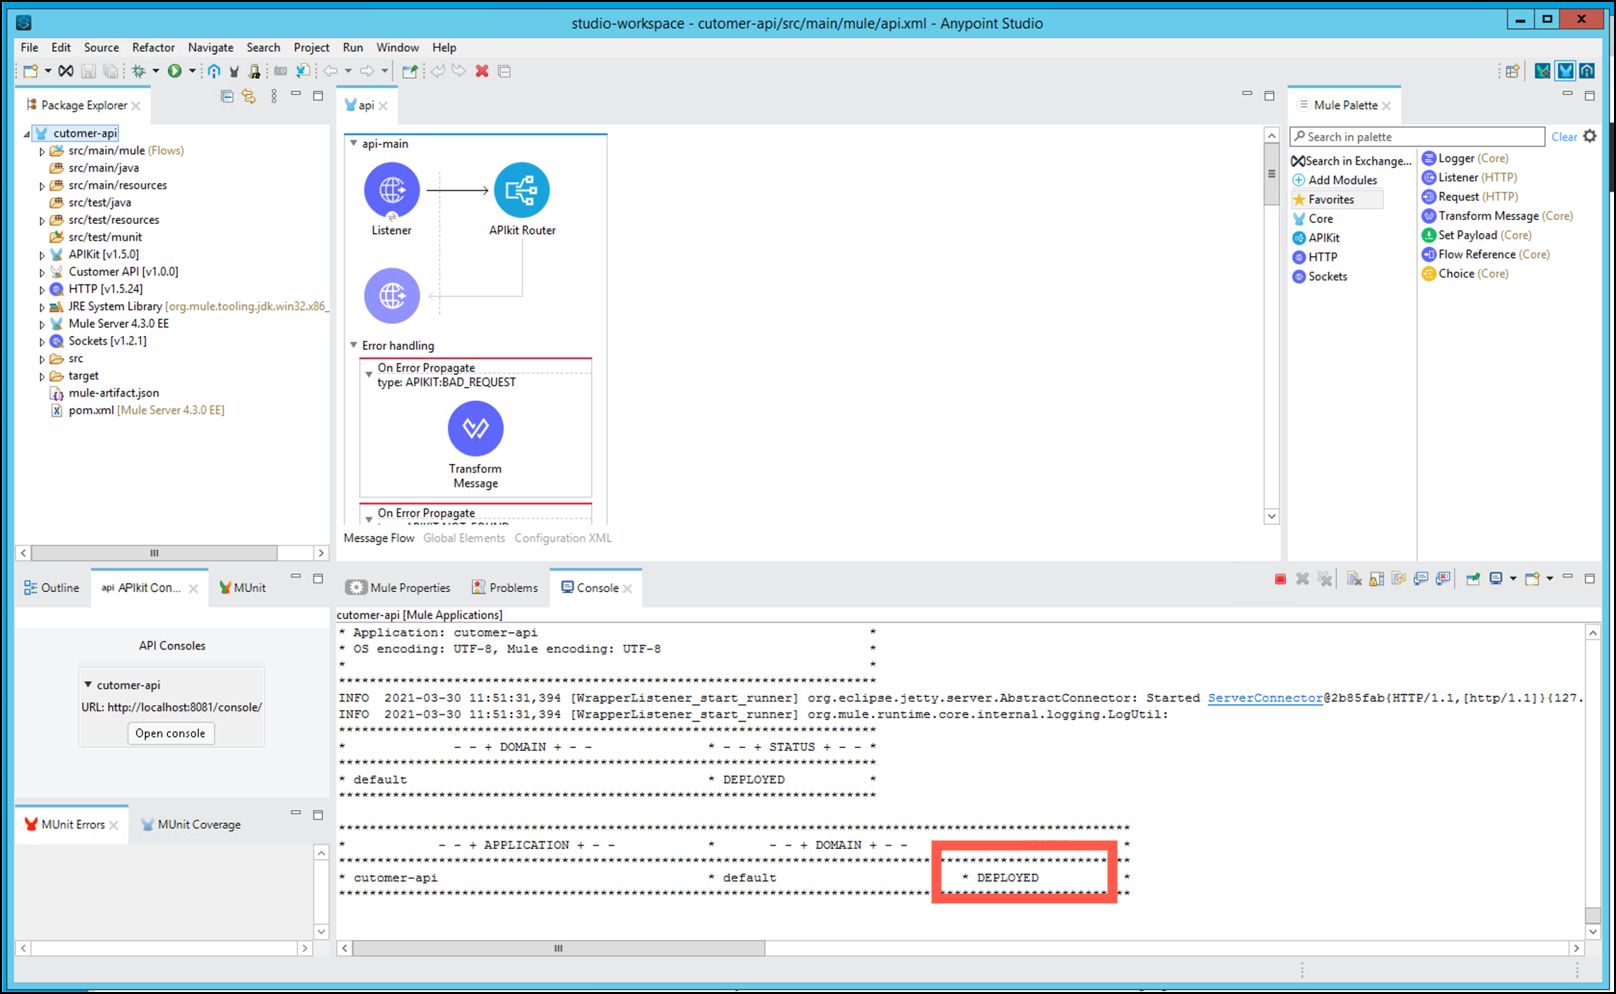Switch to Global Elements editor tab
Image resolution: width=1616 pixels, height=994 pixels.
point(464,538)
